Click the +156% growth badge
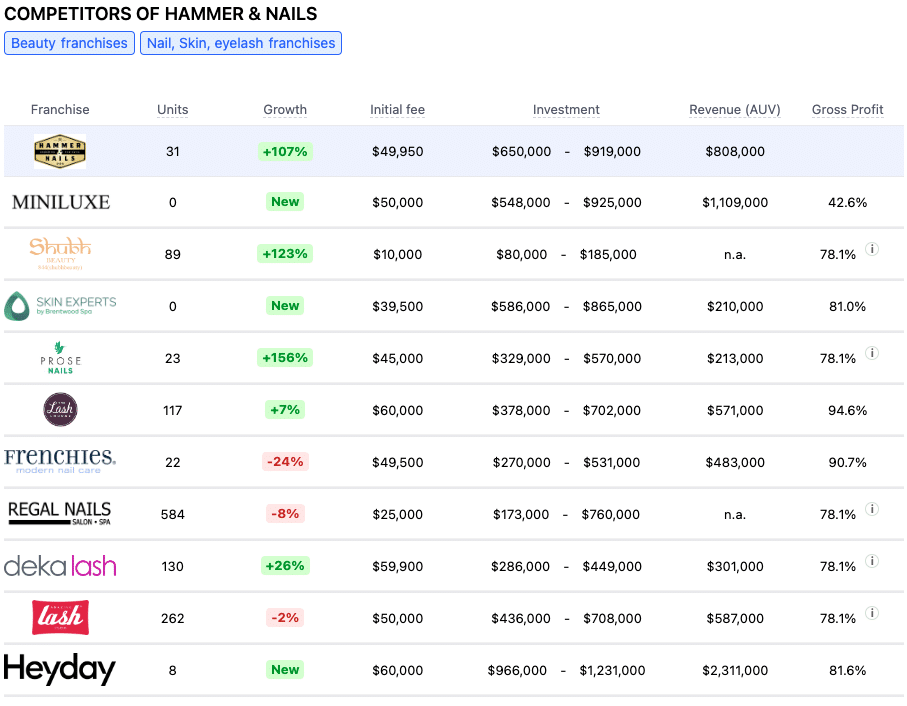The height and width of the screenshot is (706, 907). [x=285, y=358]
